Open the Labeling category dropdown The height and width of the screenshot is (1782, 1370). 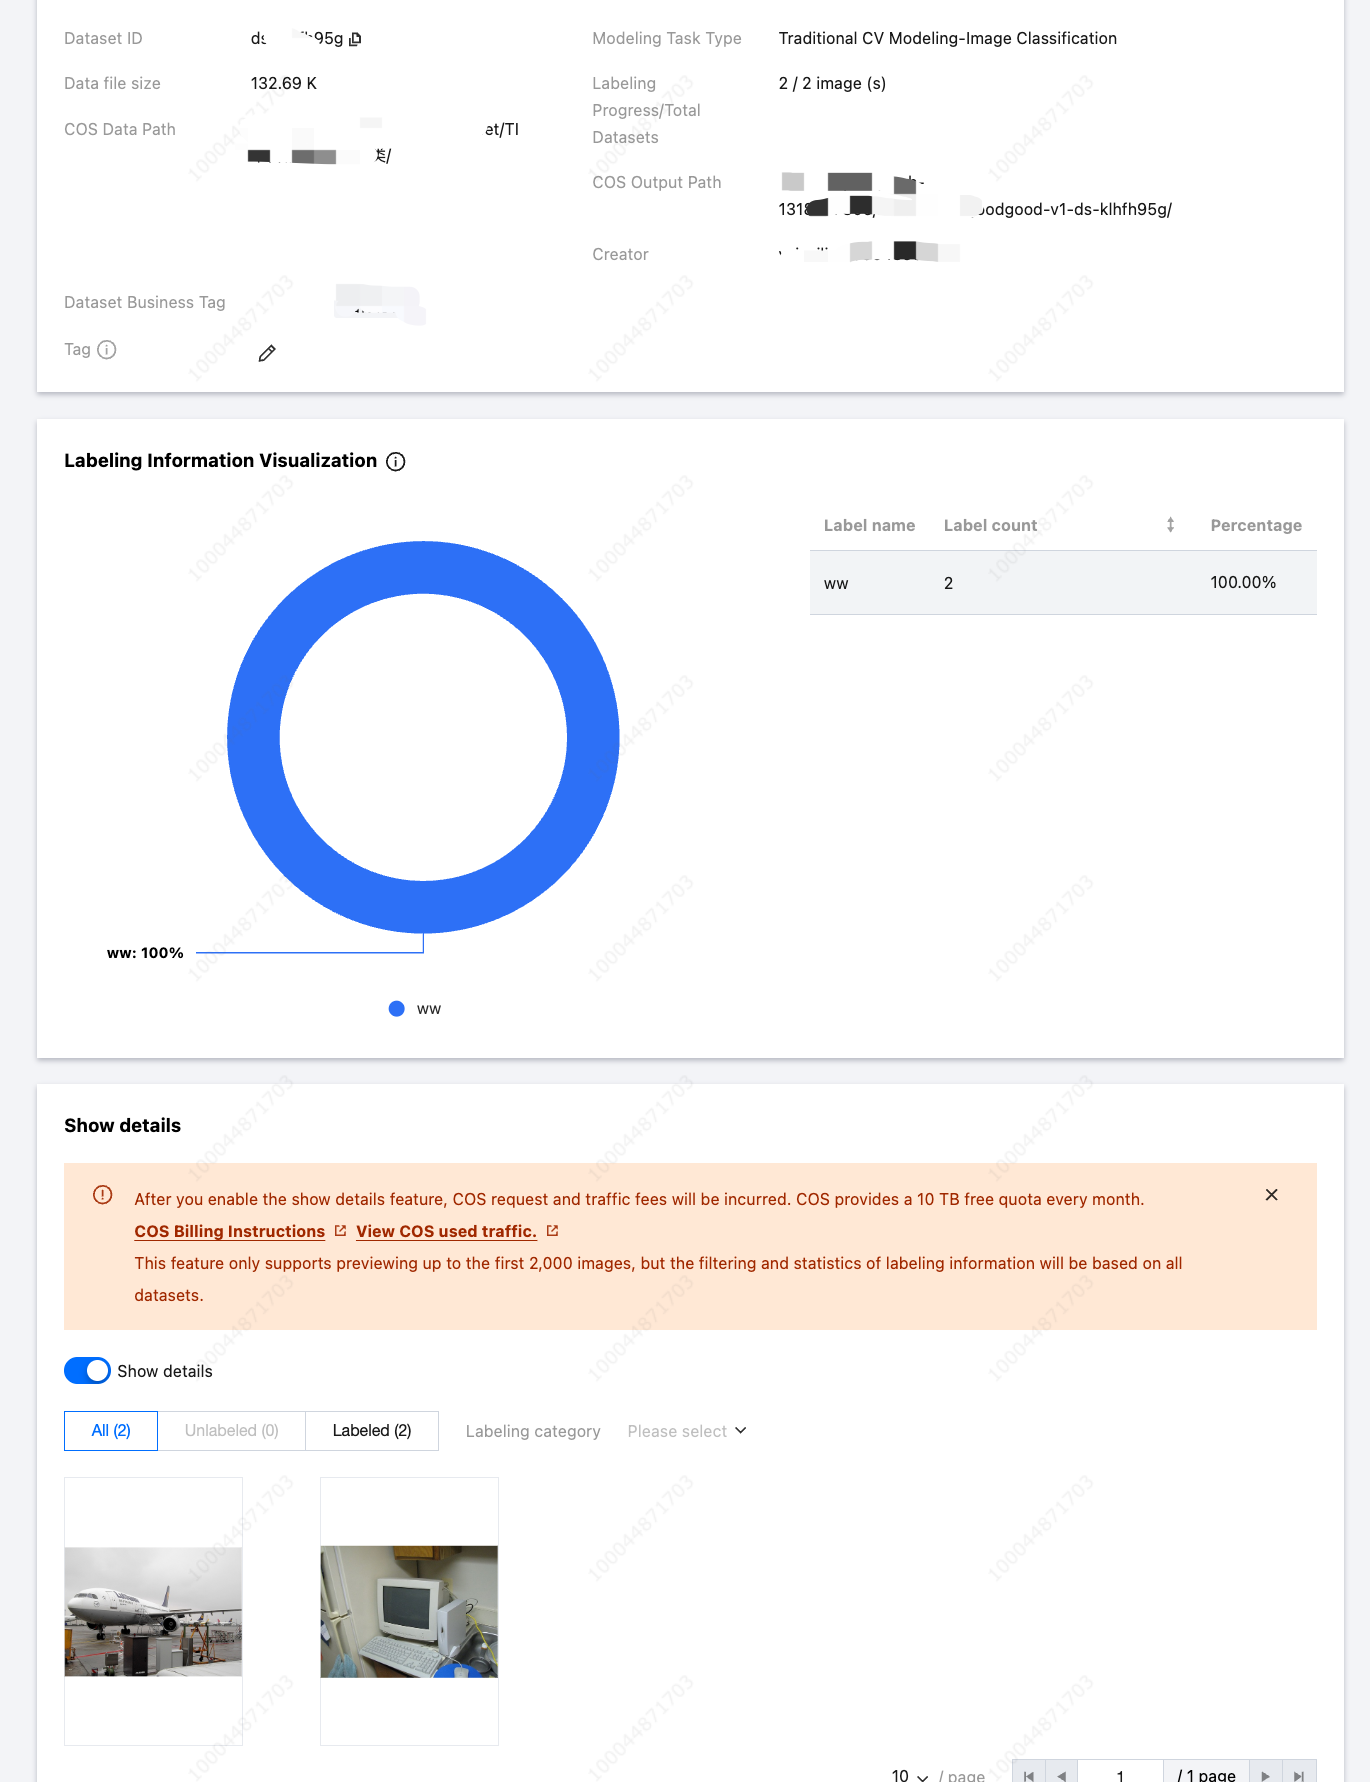click(687, 1431)
